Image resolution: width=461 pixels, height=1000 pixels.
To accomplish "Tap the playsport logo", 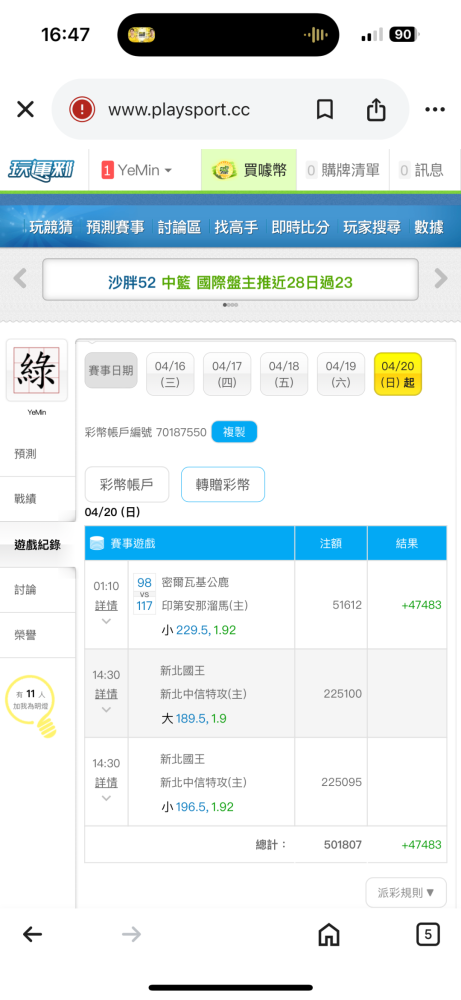I will tap(41, 170).
